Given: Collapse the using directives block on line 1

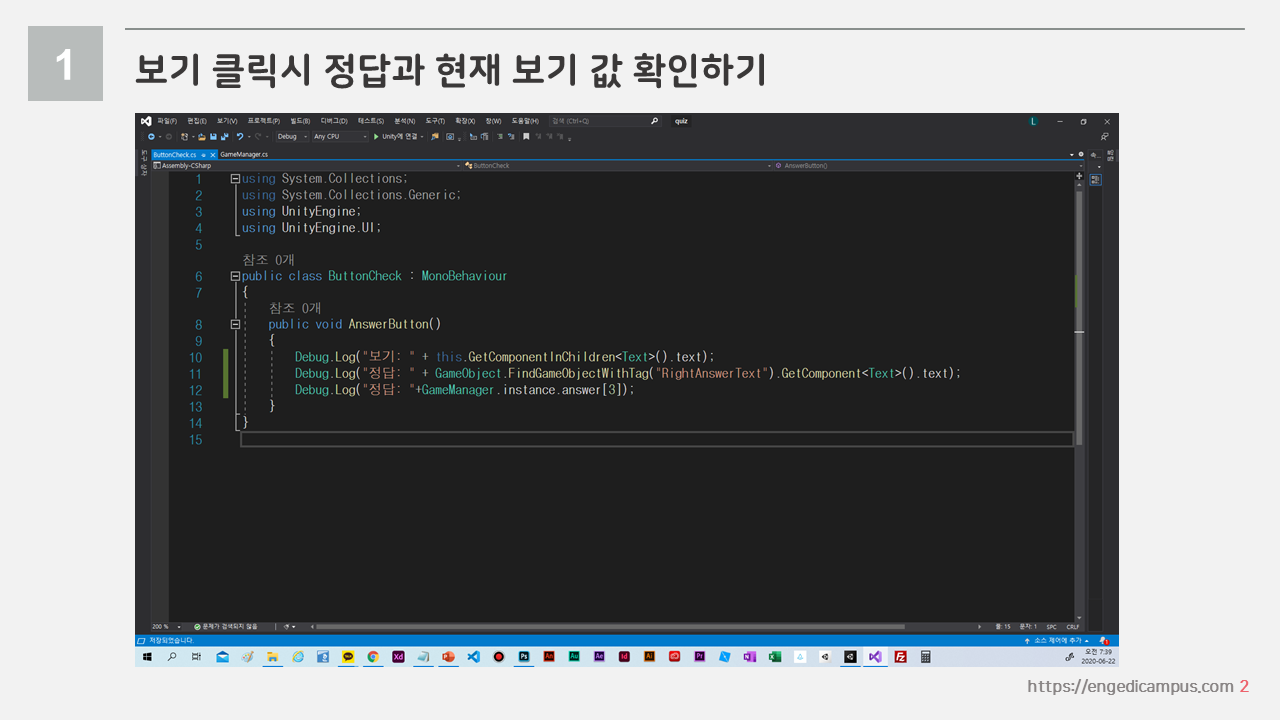Looking at the screenshot, I should pos(235,179).
